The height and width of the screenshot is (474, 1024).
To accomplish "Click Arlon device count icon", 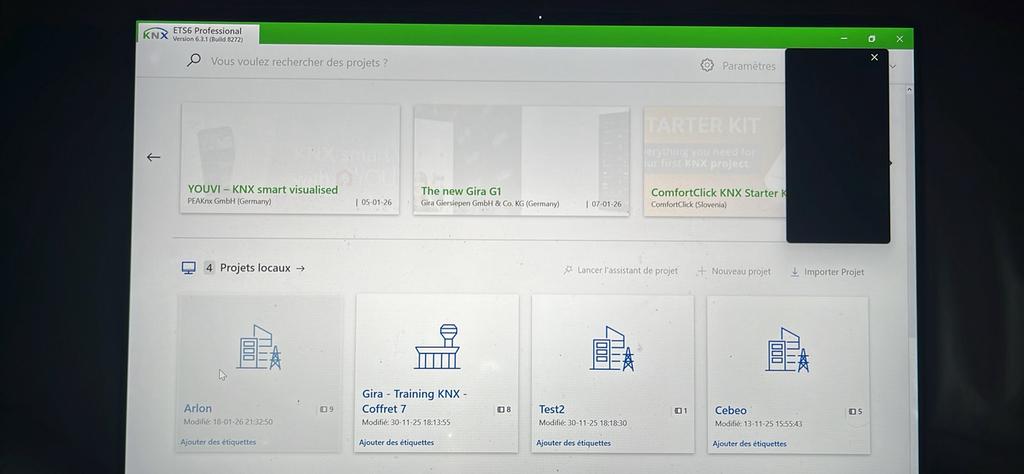I will [323, 409].
